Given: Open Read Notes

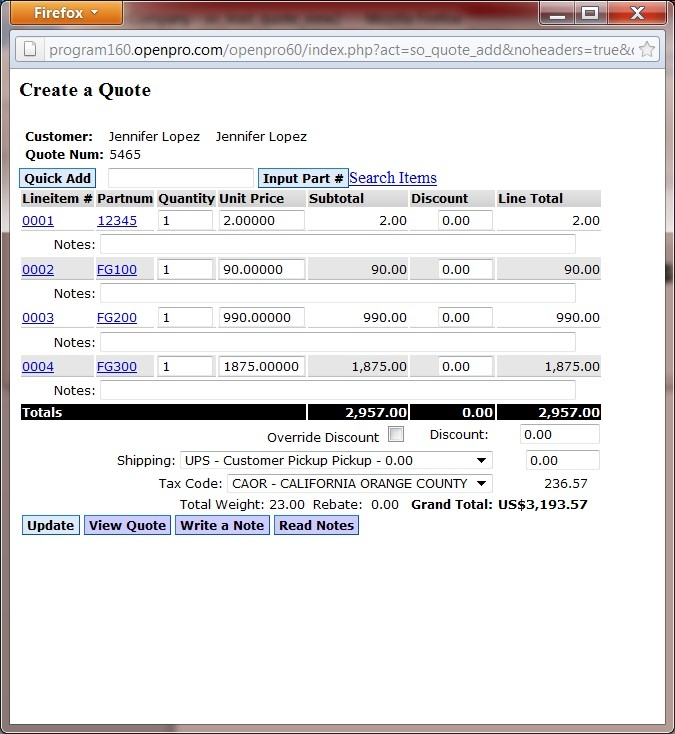Looking at the screenshot, I should pyautogui.click(x=316, y=525).
